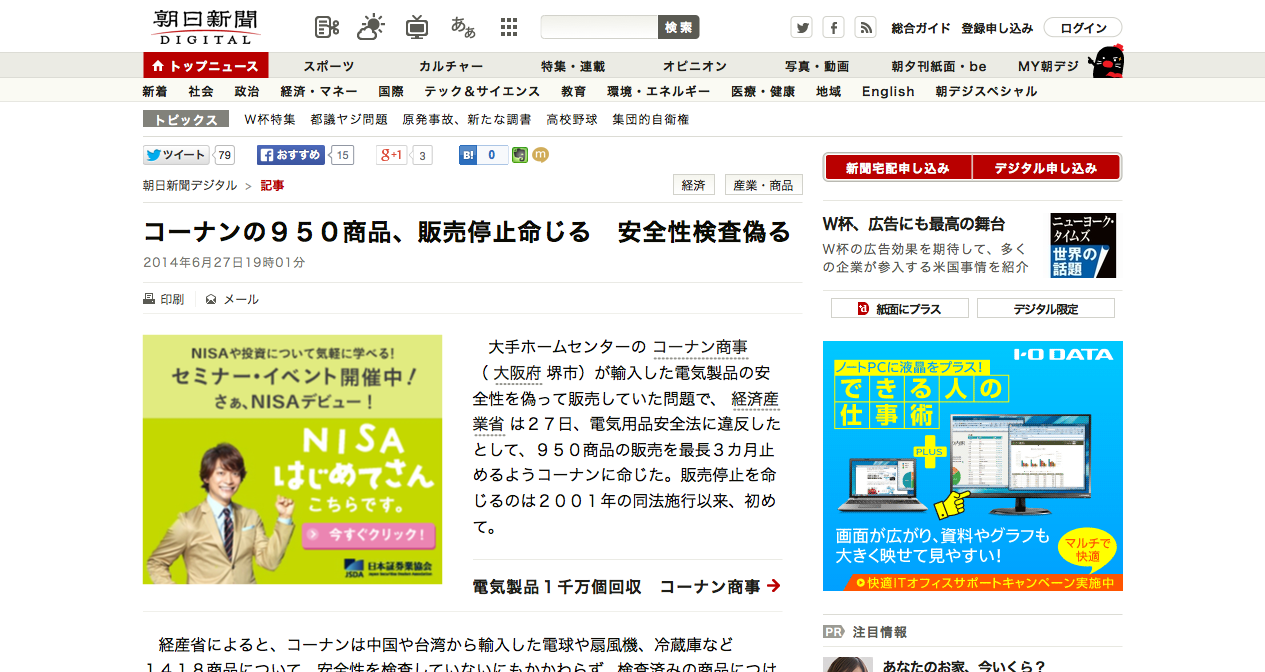This screenshot has height=672, width=1265.
Task: Click the 経済 category tag
Action: [693, 185]
